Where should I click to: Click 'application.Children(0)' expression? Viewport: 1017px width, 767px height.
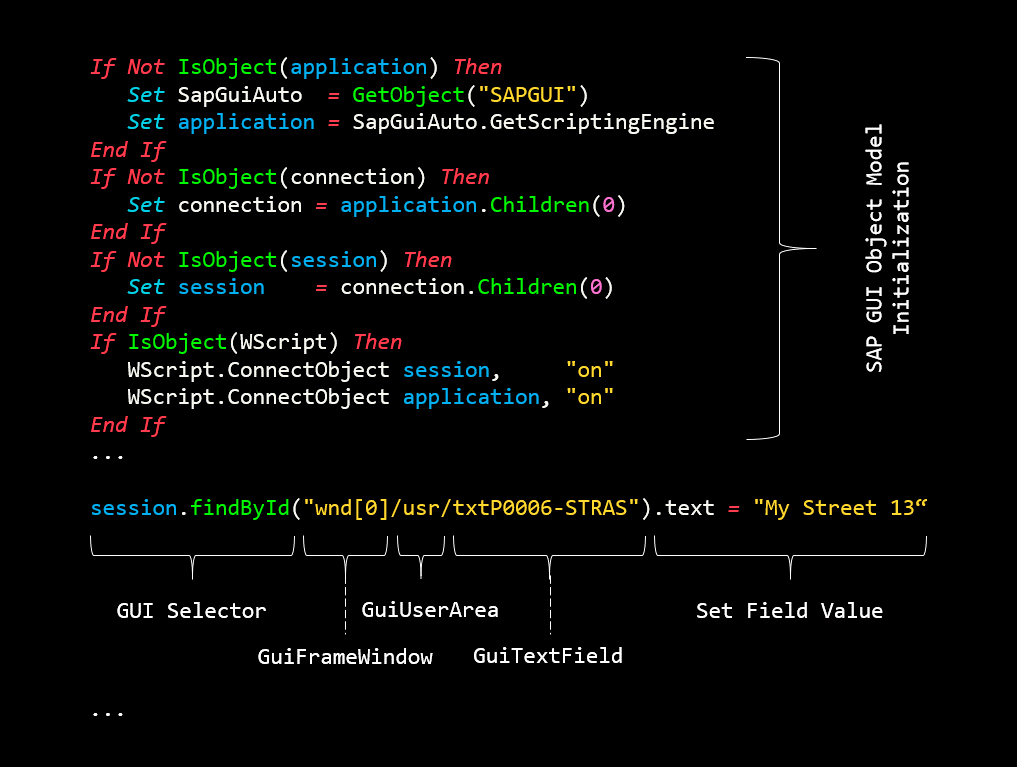click(x=483, y=206)
